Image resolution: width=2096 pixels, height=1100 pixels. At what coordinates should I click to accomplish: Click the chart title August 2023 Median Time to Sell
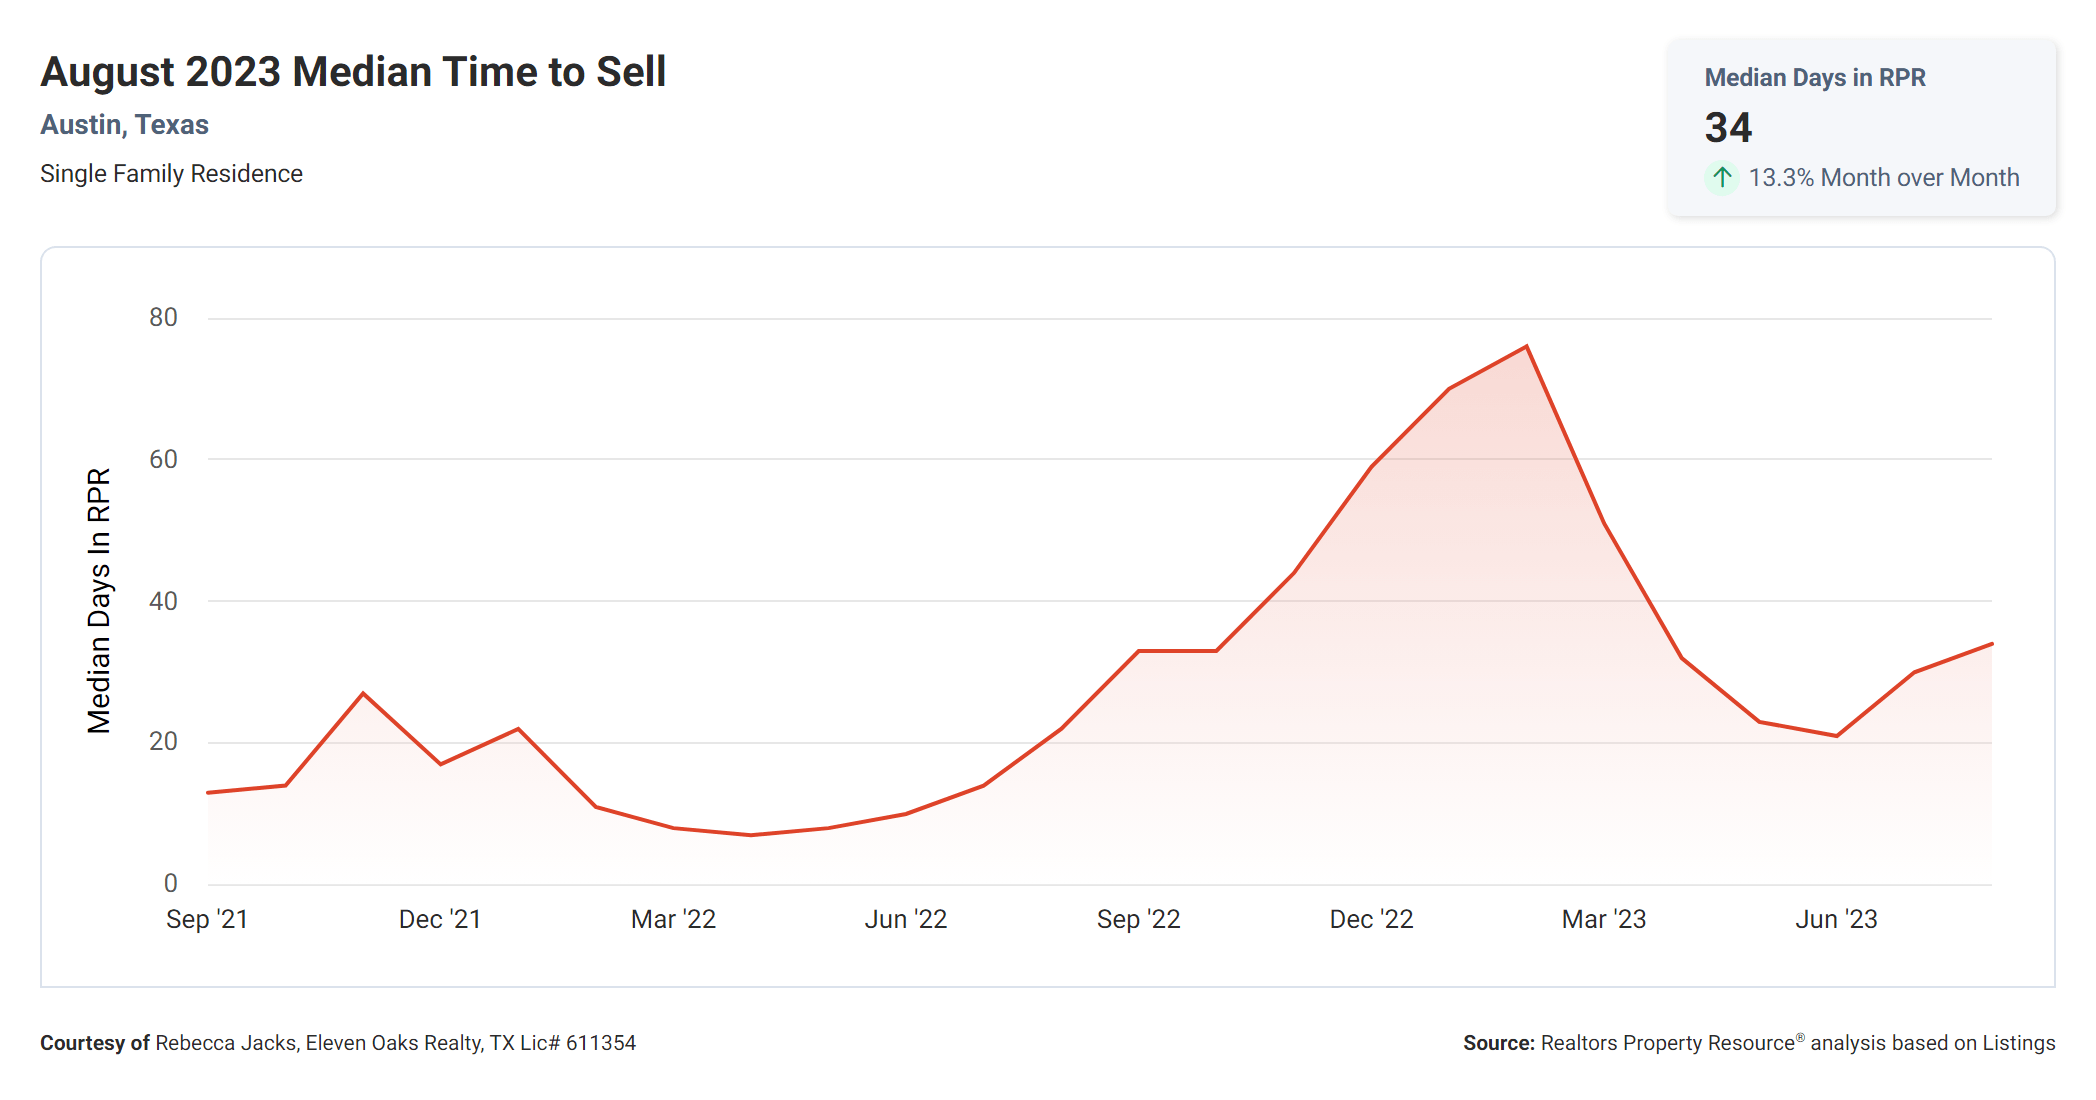pos(353,72)
